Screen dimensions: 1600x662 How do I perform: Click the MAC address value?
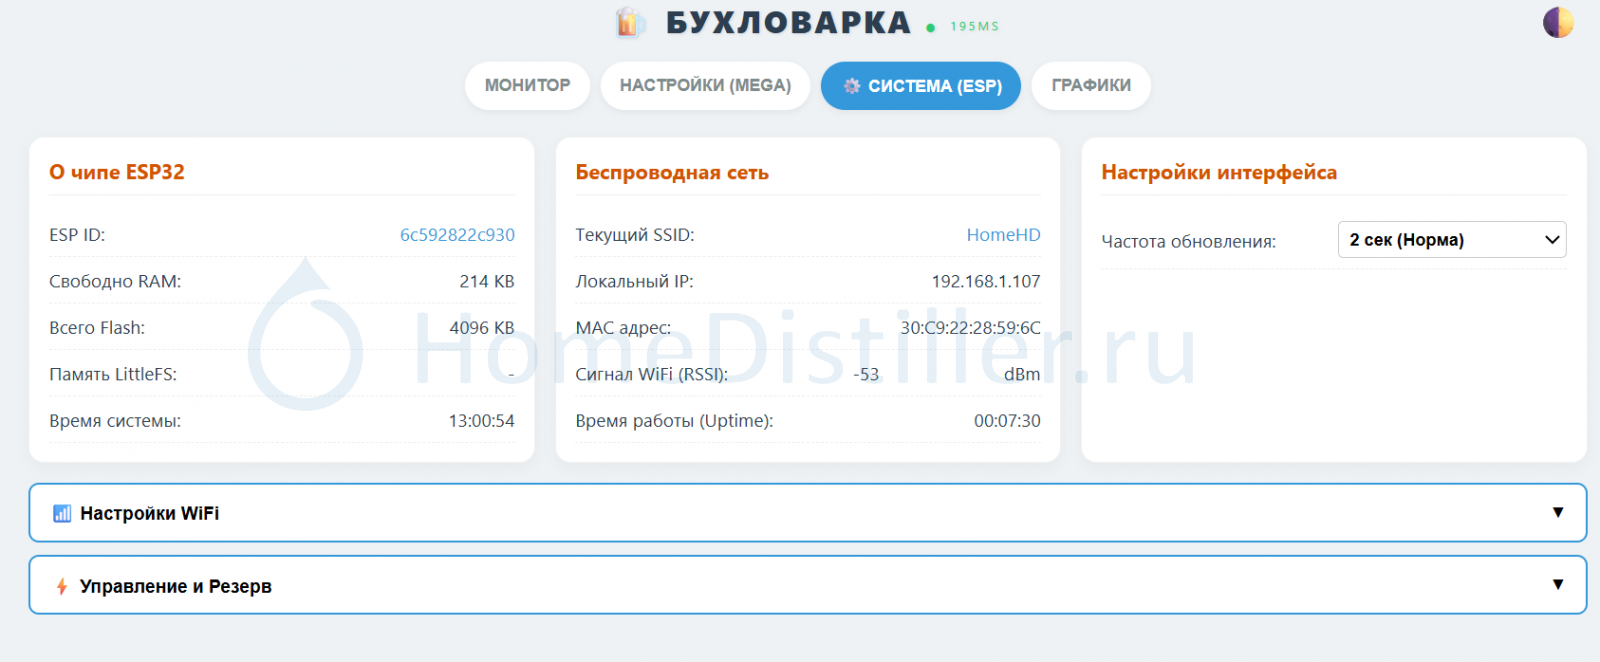pyautogui.click(x=970, y=328)
